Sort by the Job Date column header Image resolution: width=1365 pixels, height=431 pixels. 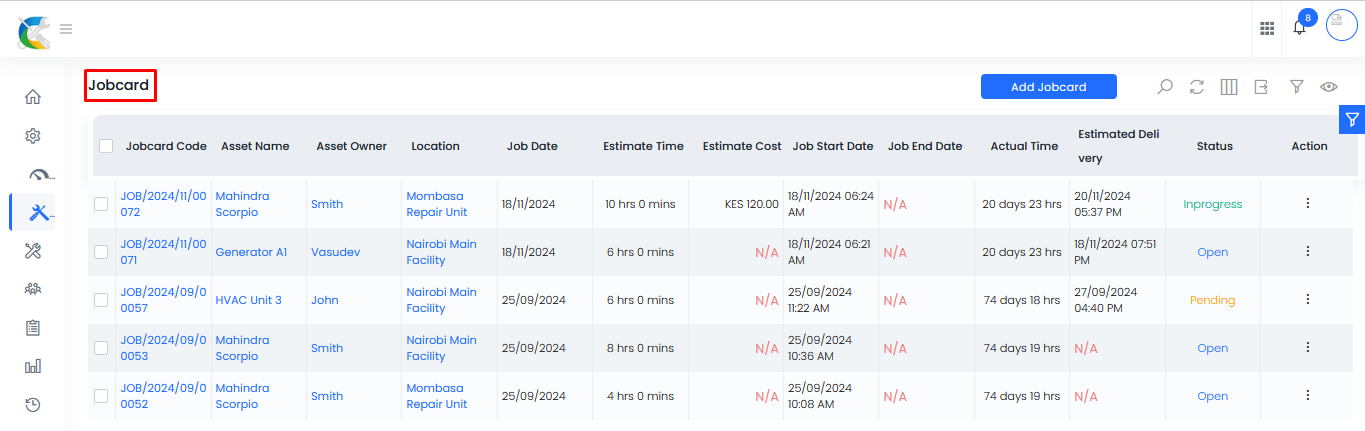532,146
